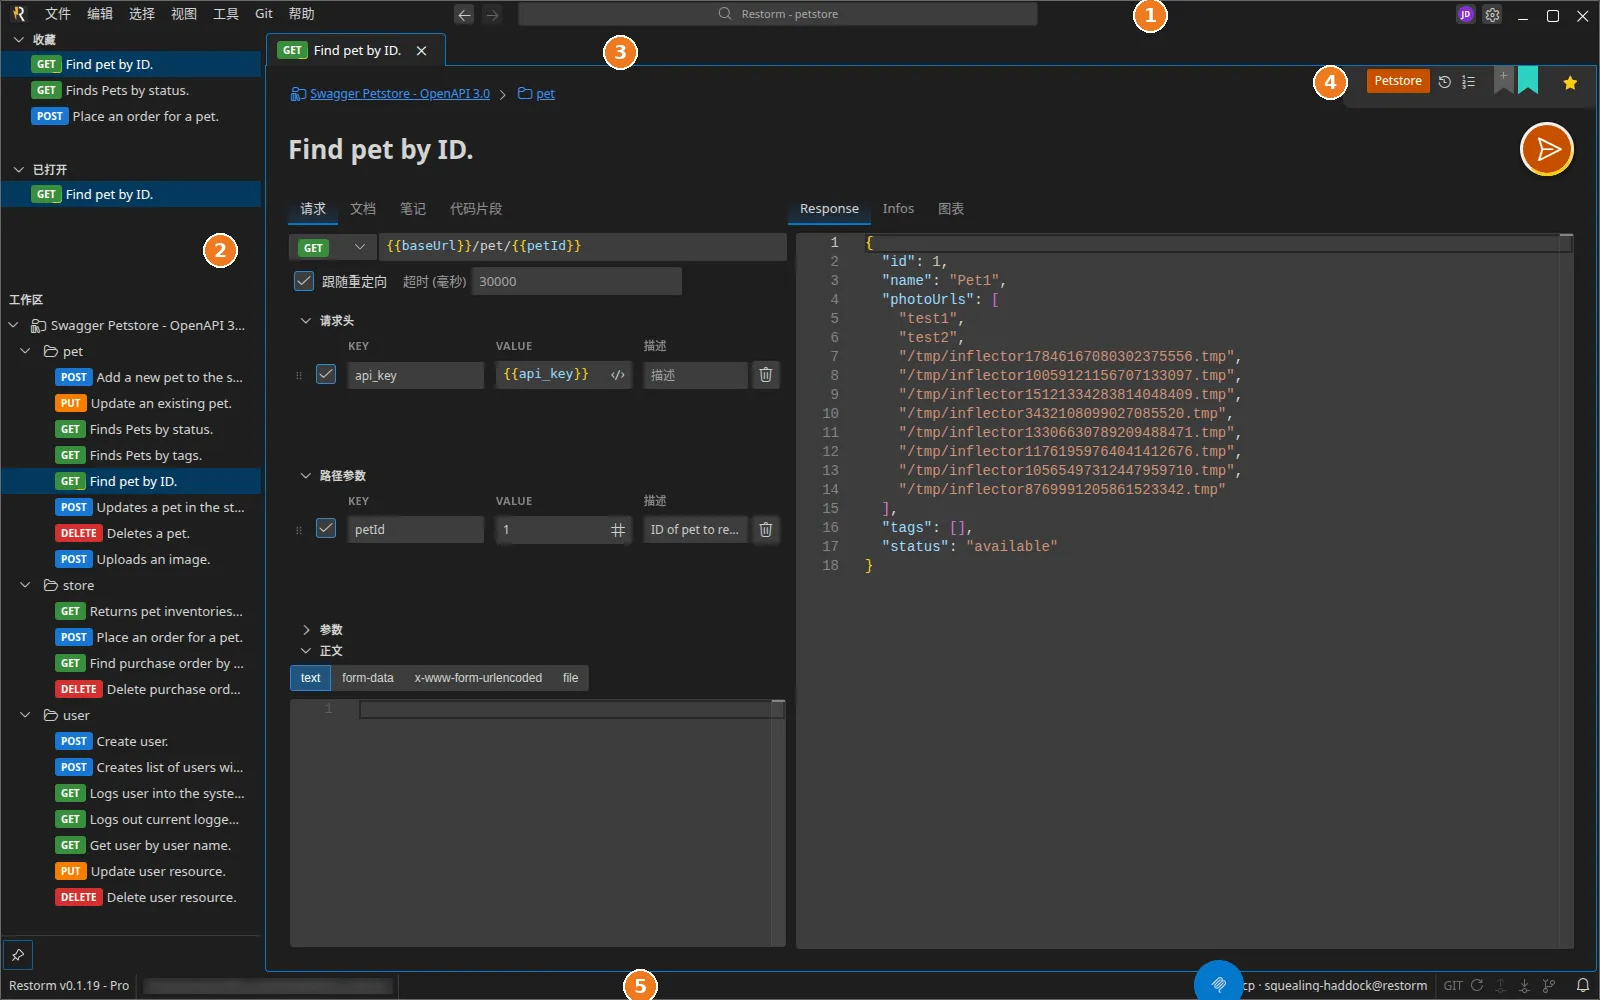This screenshot has height=1000, width=1600.
Task: Switch to the 图表 tab
Action: (951, 209)
